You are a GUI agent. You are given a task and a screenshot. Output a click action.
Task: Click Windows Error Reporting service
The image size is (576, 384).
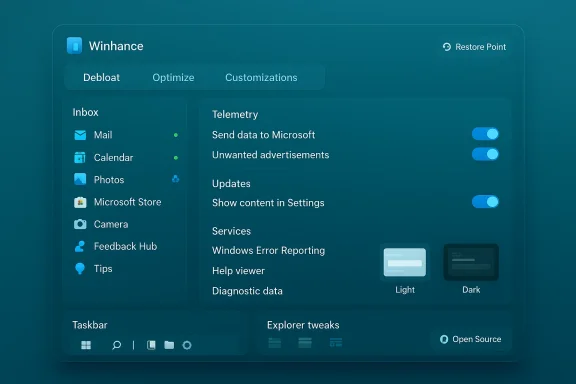[x=269, y=251]
